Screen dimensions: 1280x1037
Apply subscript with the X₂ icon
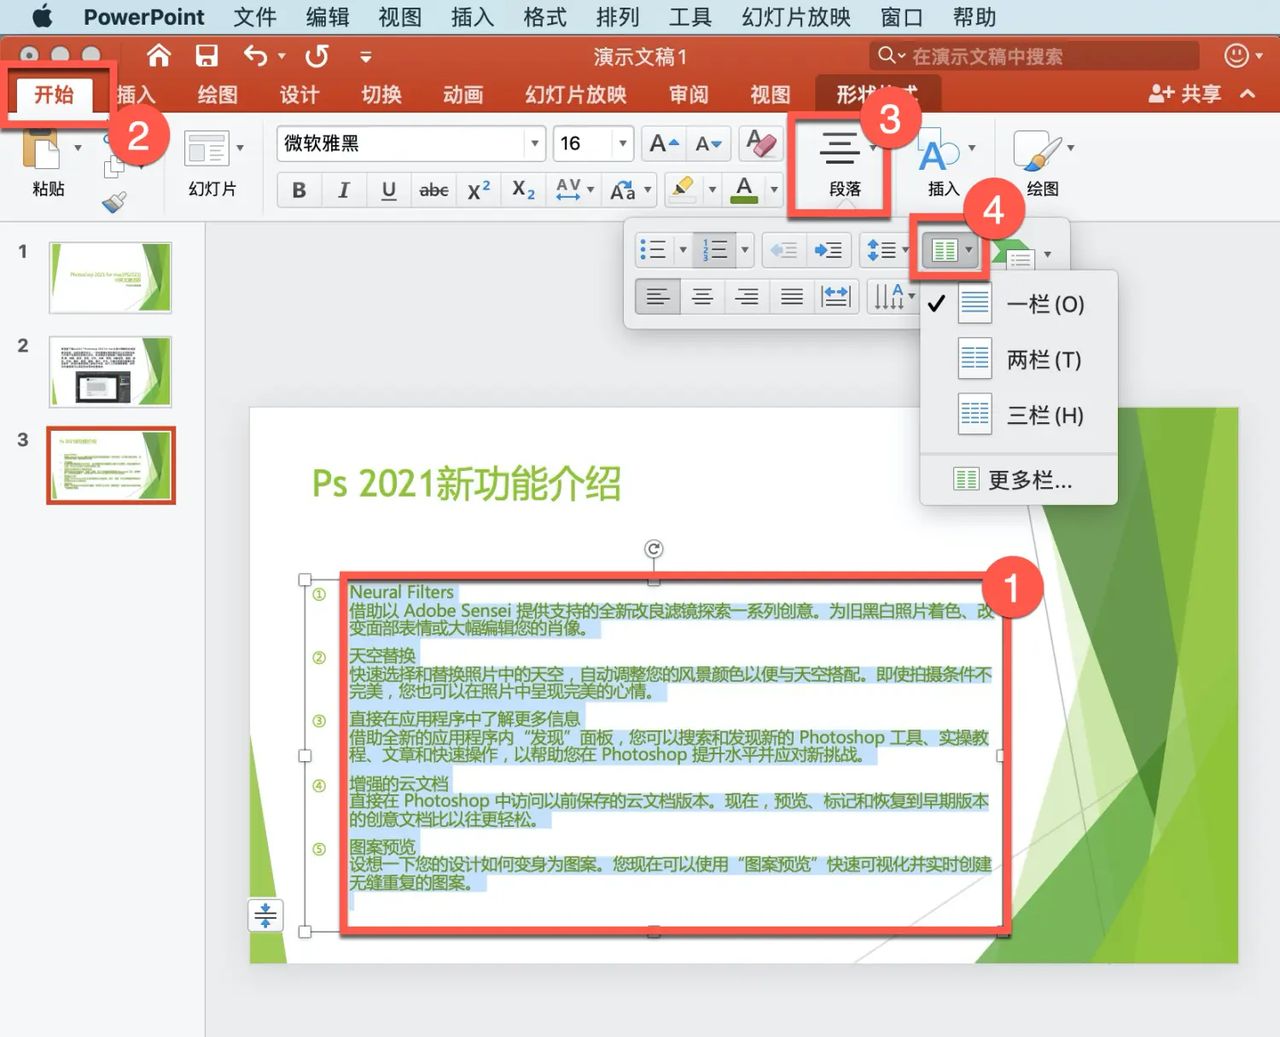(523, 190)
